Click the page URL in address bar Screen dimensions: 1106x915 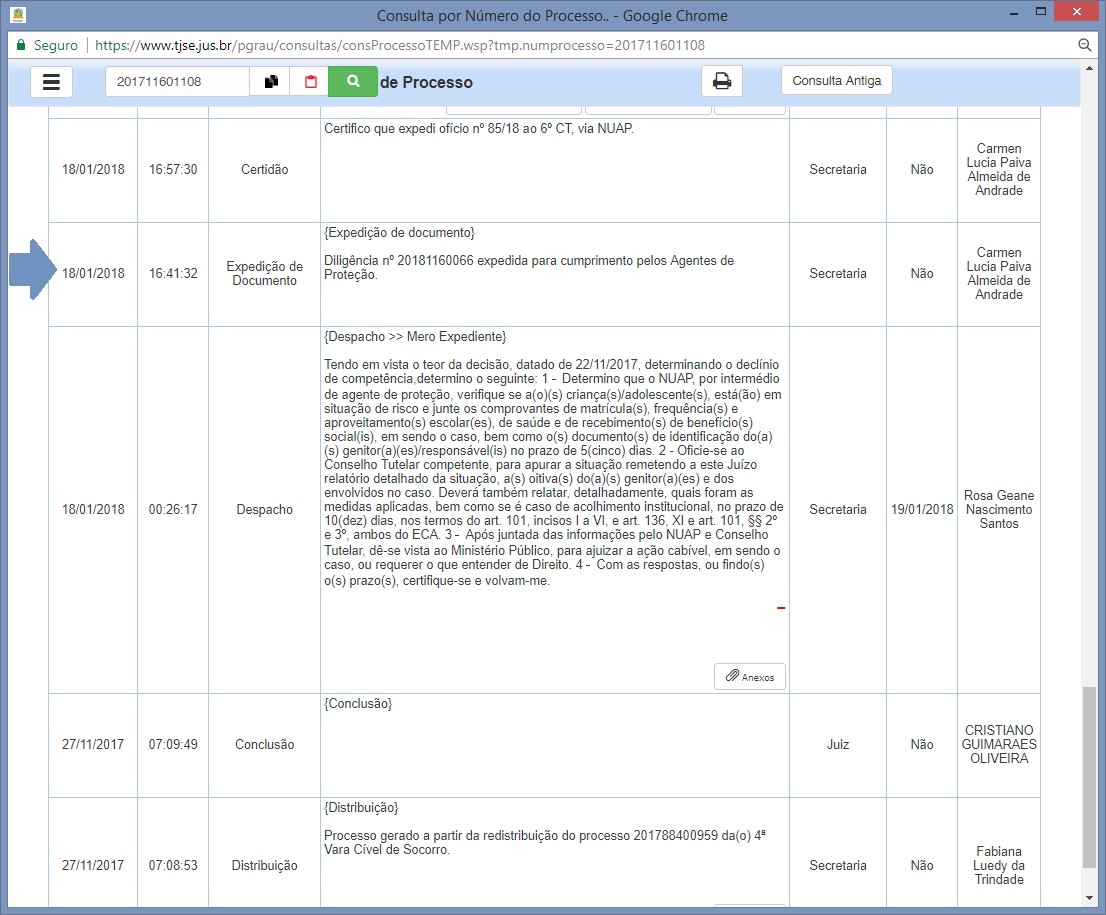(x=400, y=45)
